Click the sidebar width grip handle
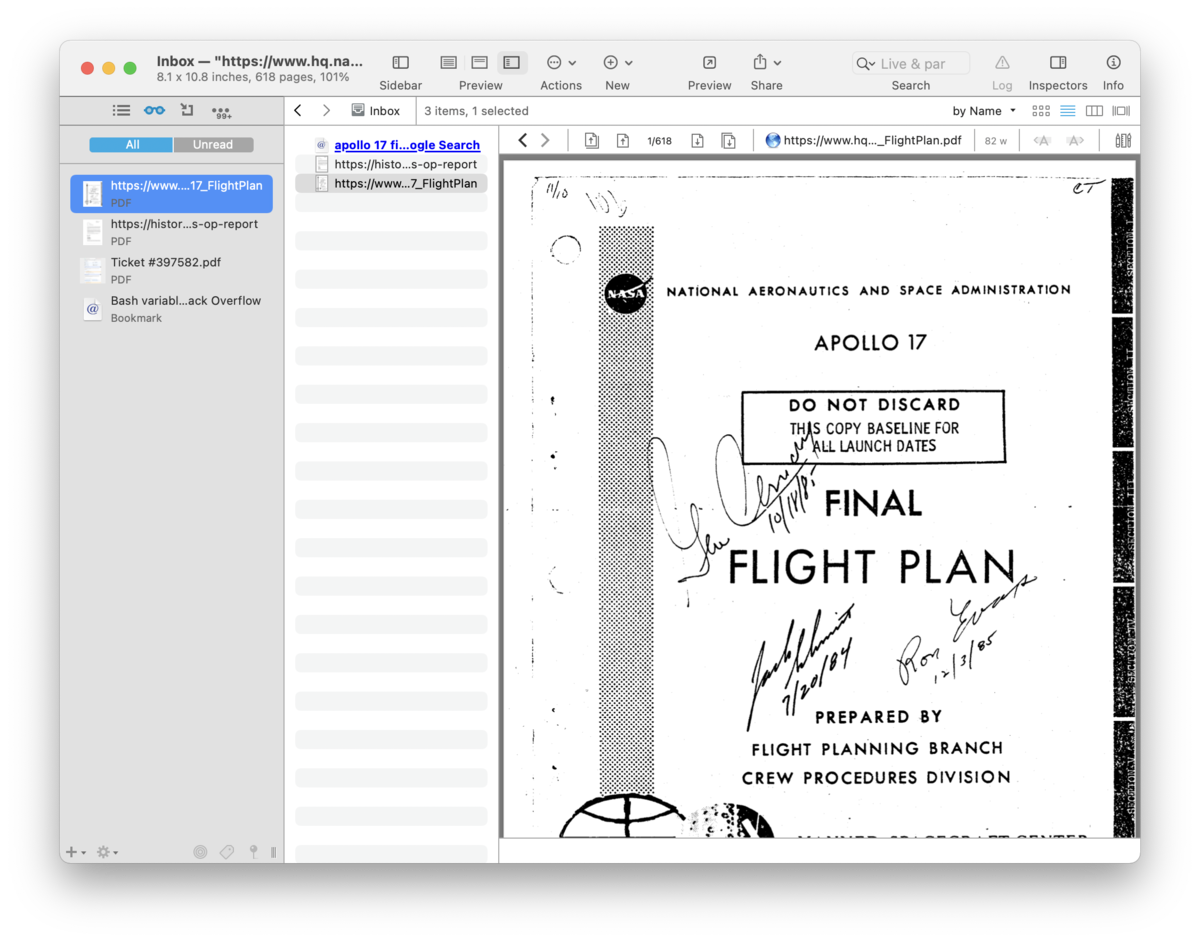 tap(273, 852)
